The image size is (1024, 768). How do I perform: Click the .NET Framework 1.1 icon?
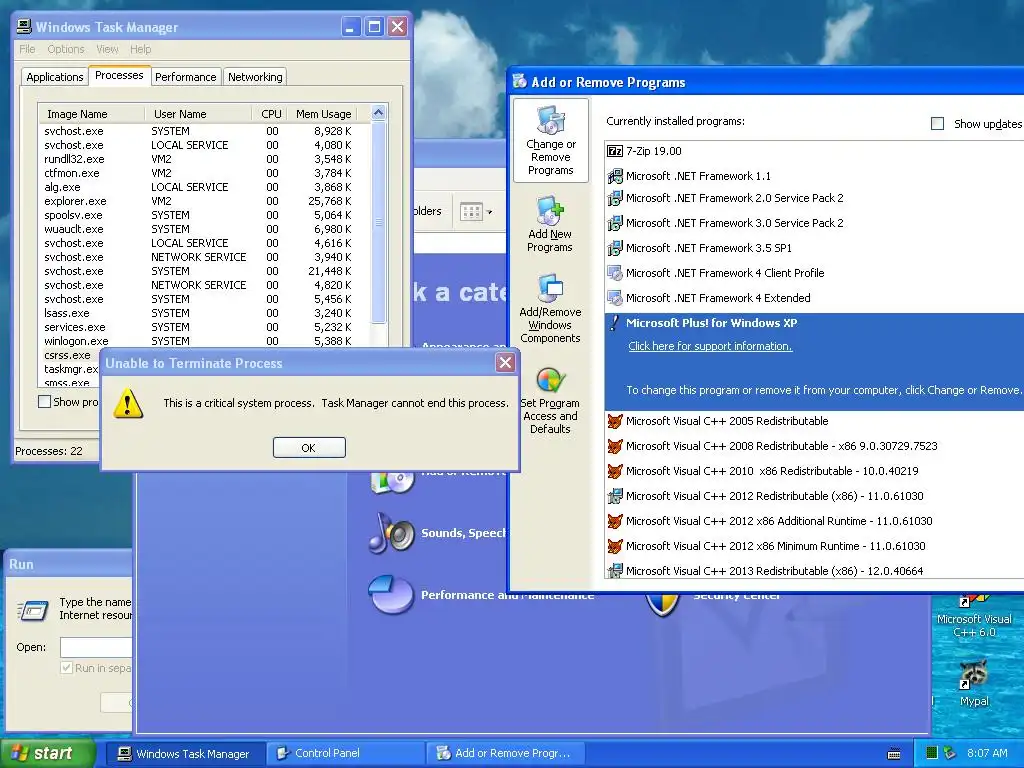(615, 176)
